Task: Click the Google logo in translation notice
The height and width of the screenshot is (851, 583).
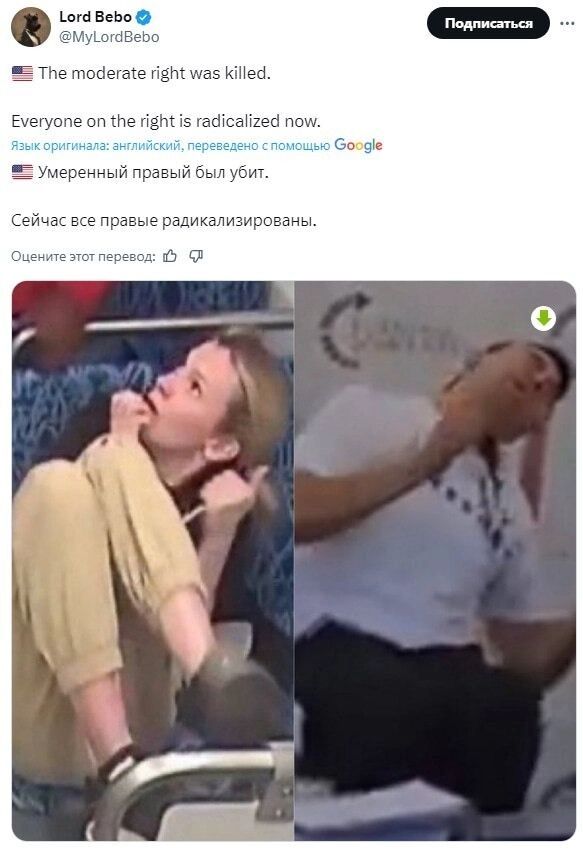Action: [x=358, y=145]
